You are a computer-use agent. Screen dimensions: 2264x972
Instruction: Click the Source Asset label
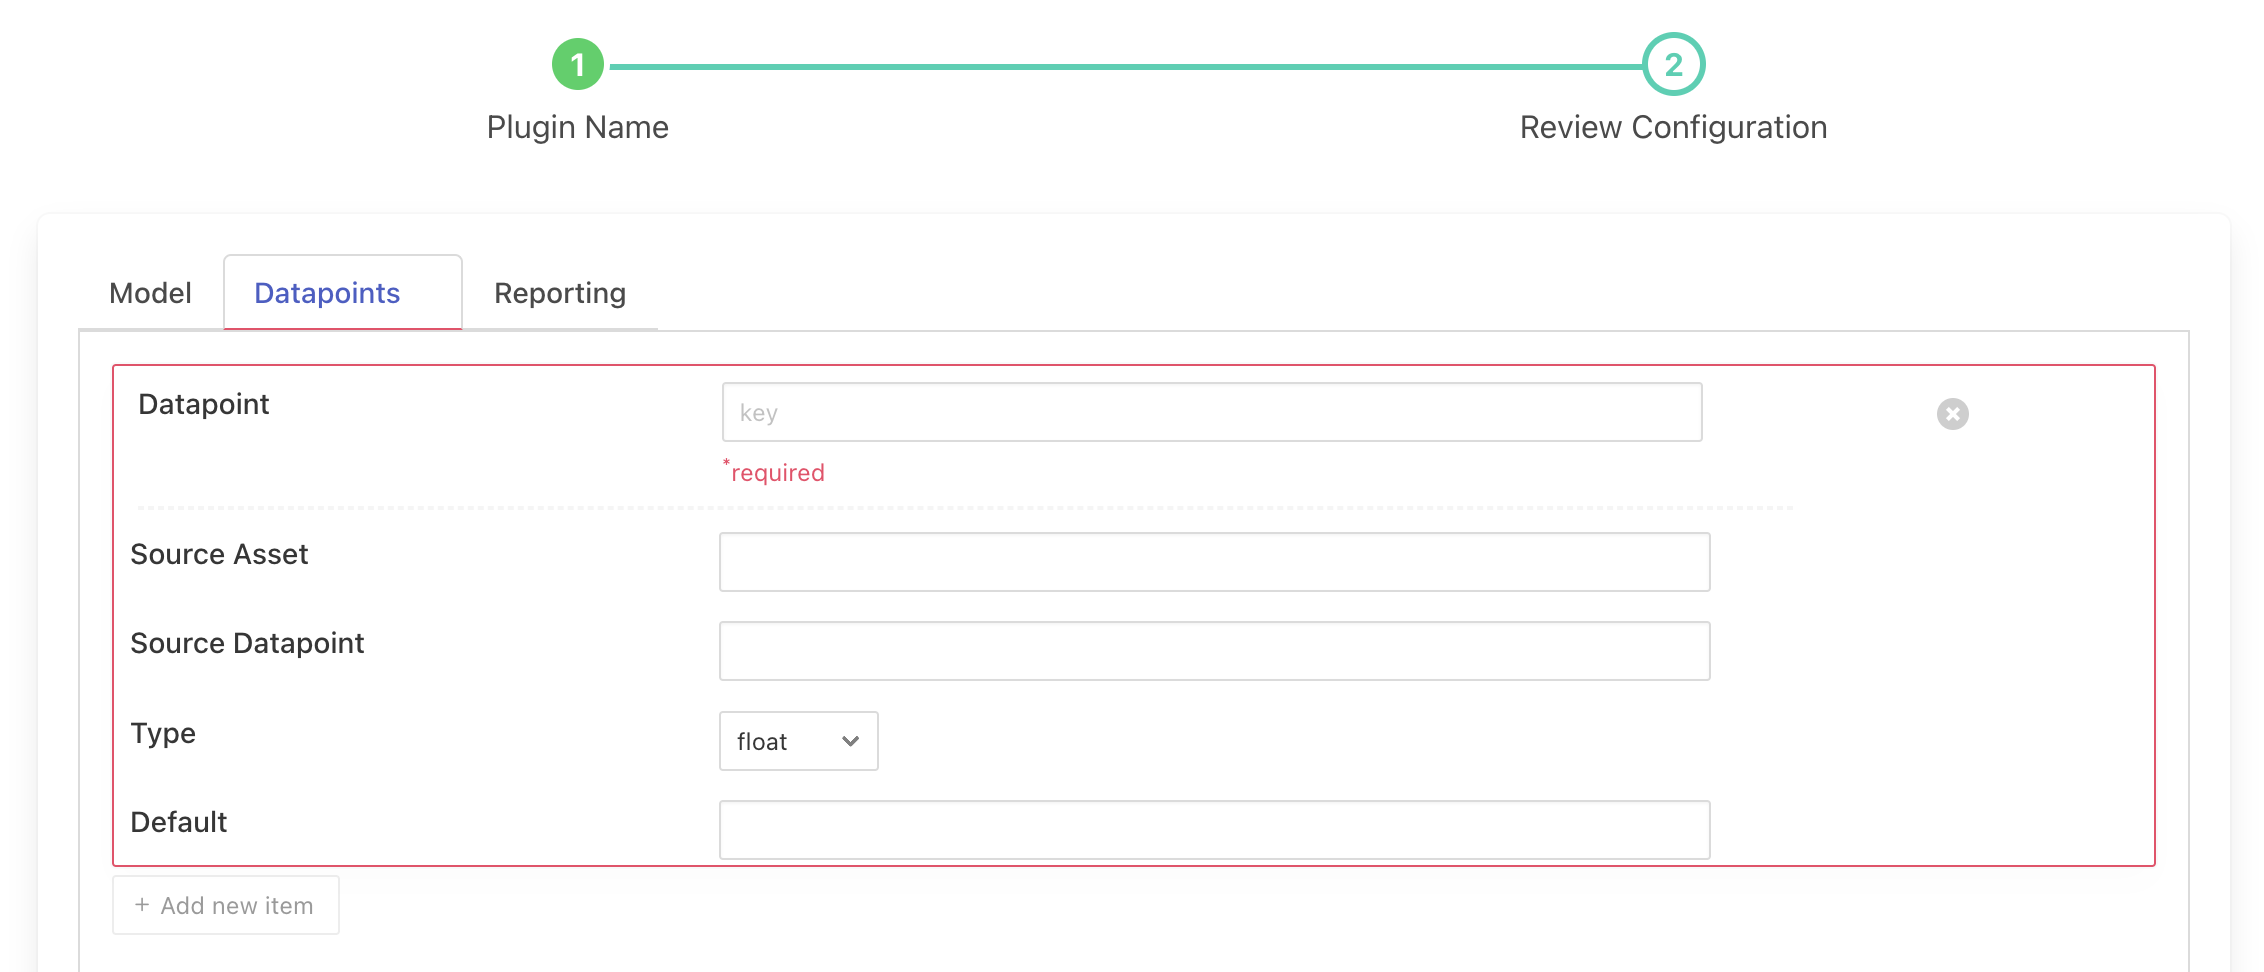219,554
